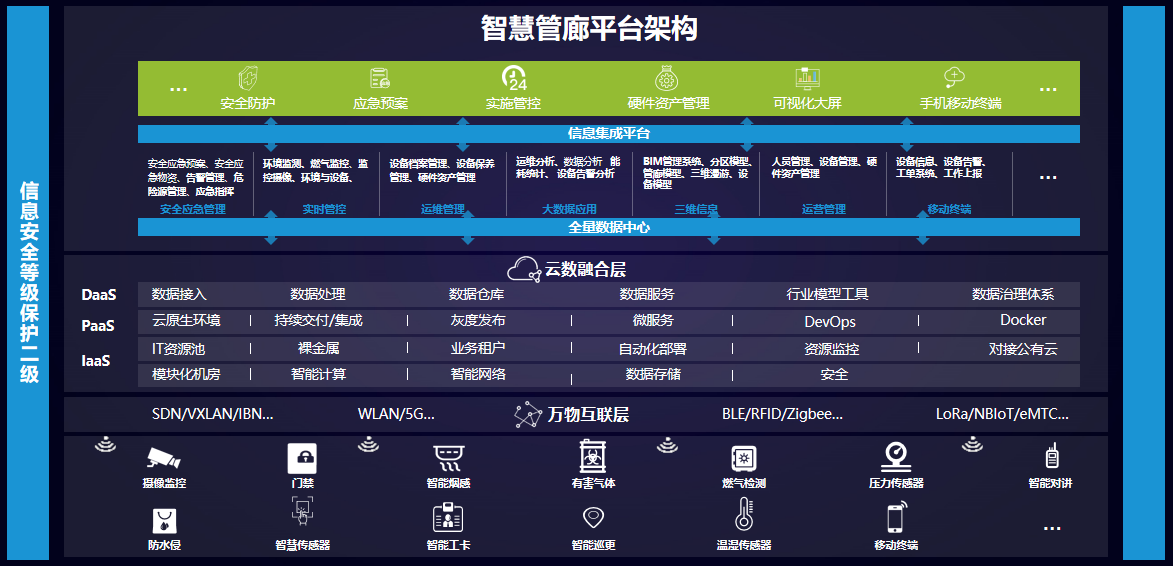Click 数据服务 in the DaaS row
The width and height of the screenshot is (1173, 566).
pos(647,295)
